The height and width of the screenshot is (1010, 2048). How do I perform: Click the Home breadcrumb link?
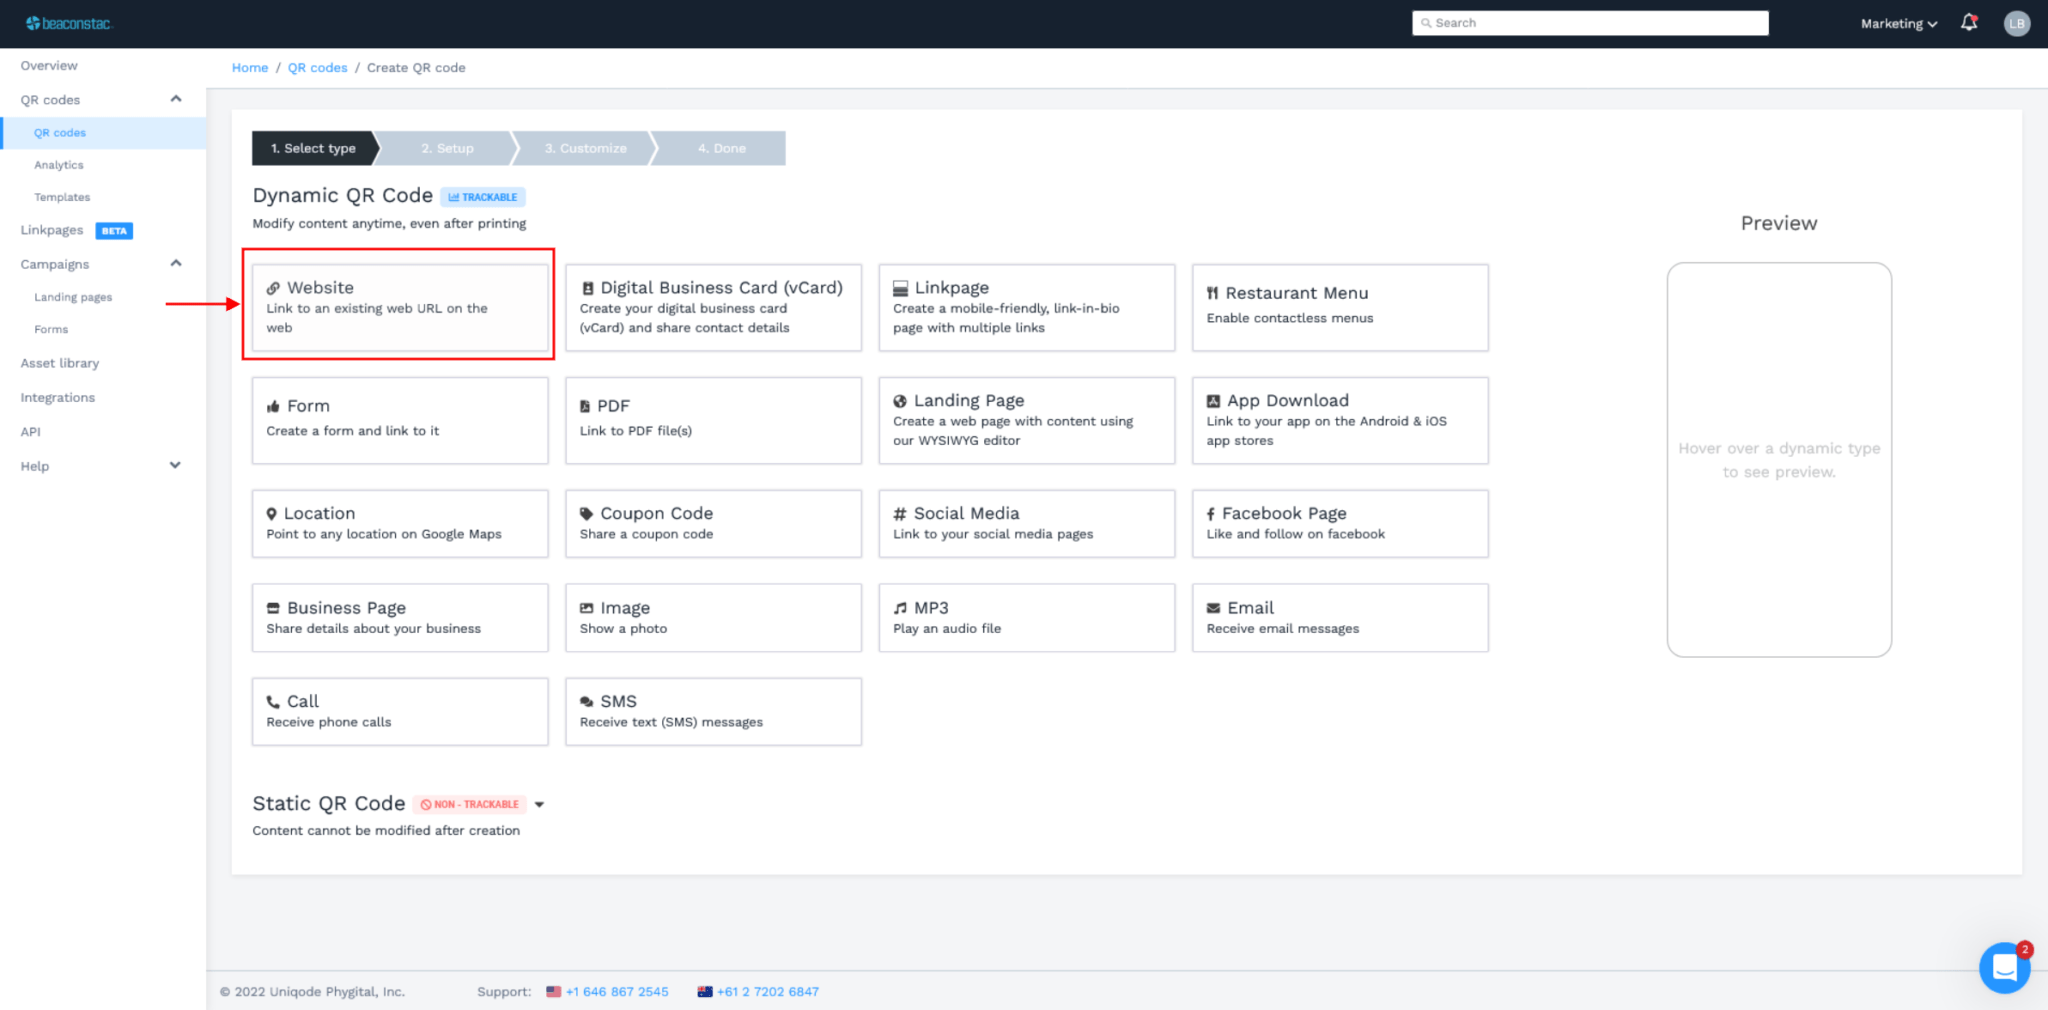[250, 68]
